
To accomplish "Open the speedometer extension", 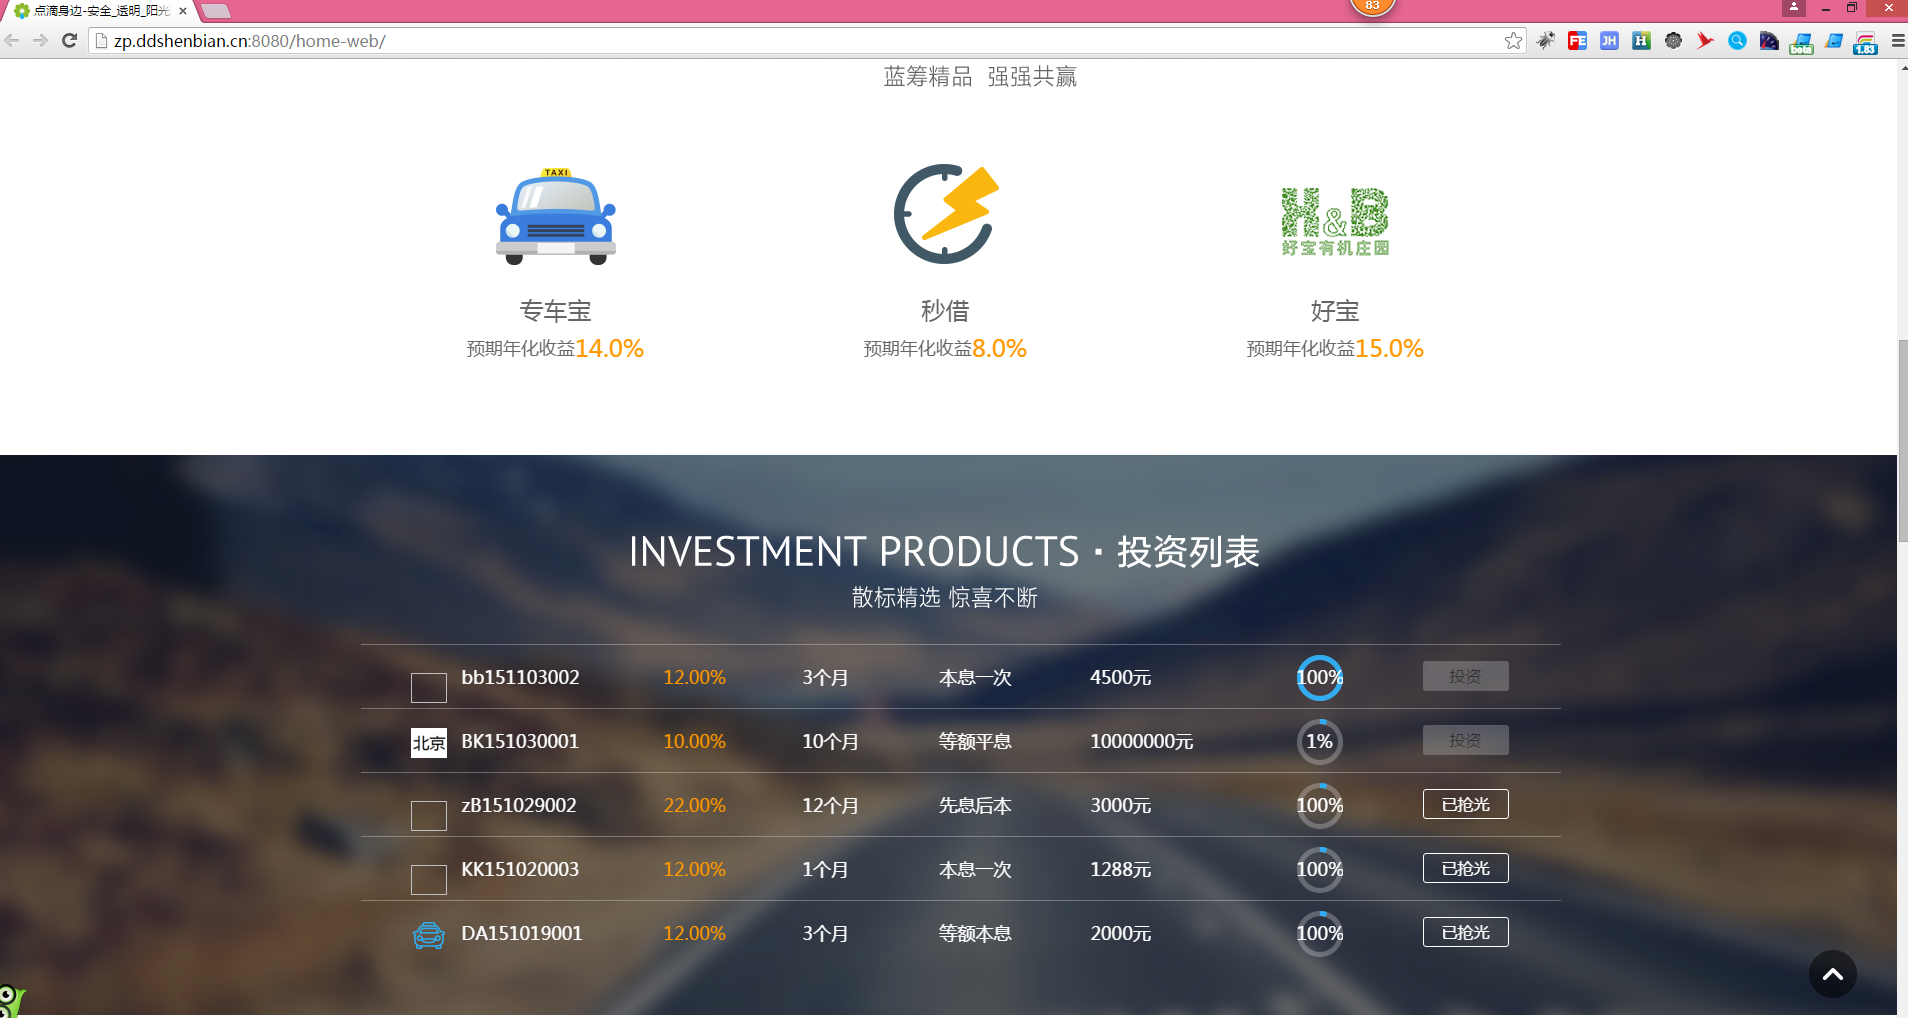I will coord(1769,41).
